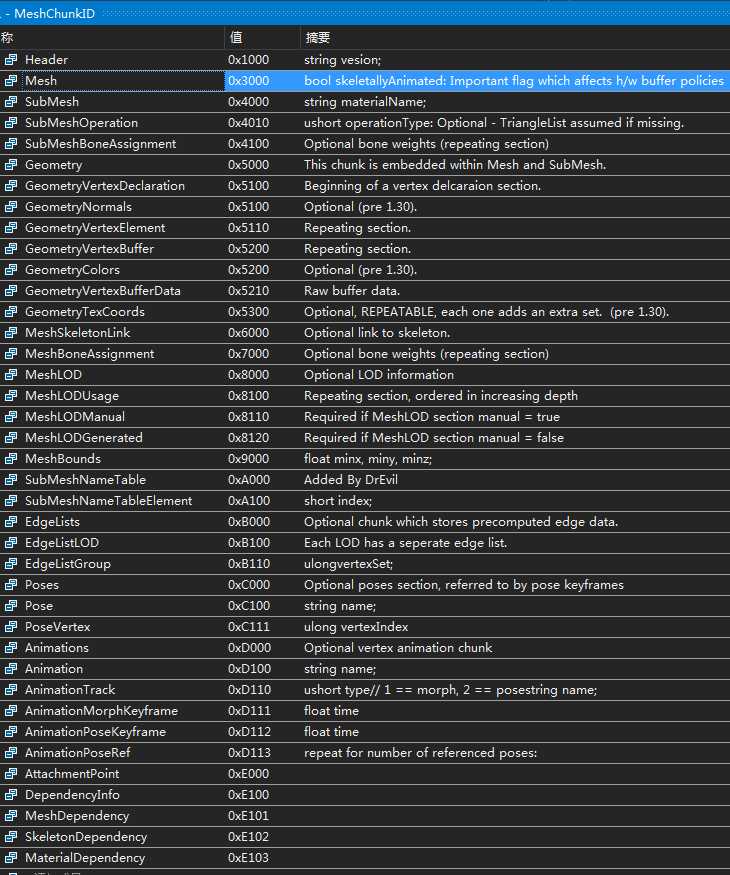The image size is (730, 875).
Task: Select the Pose member name
Action: click(x=39, y=606)
